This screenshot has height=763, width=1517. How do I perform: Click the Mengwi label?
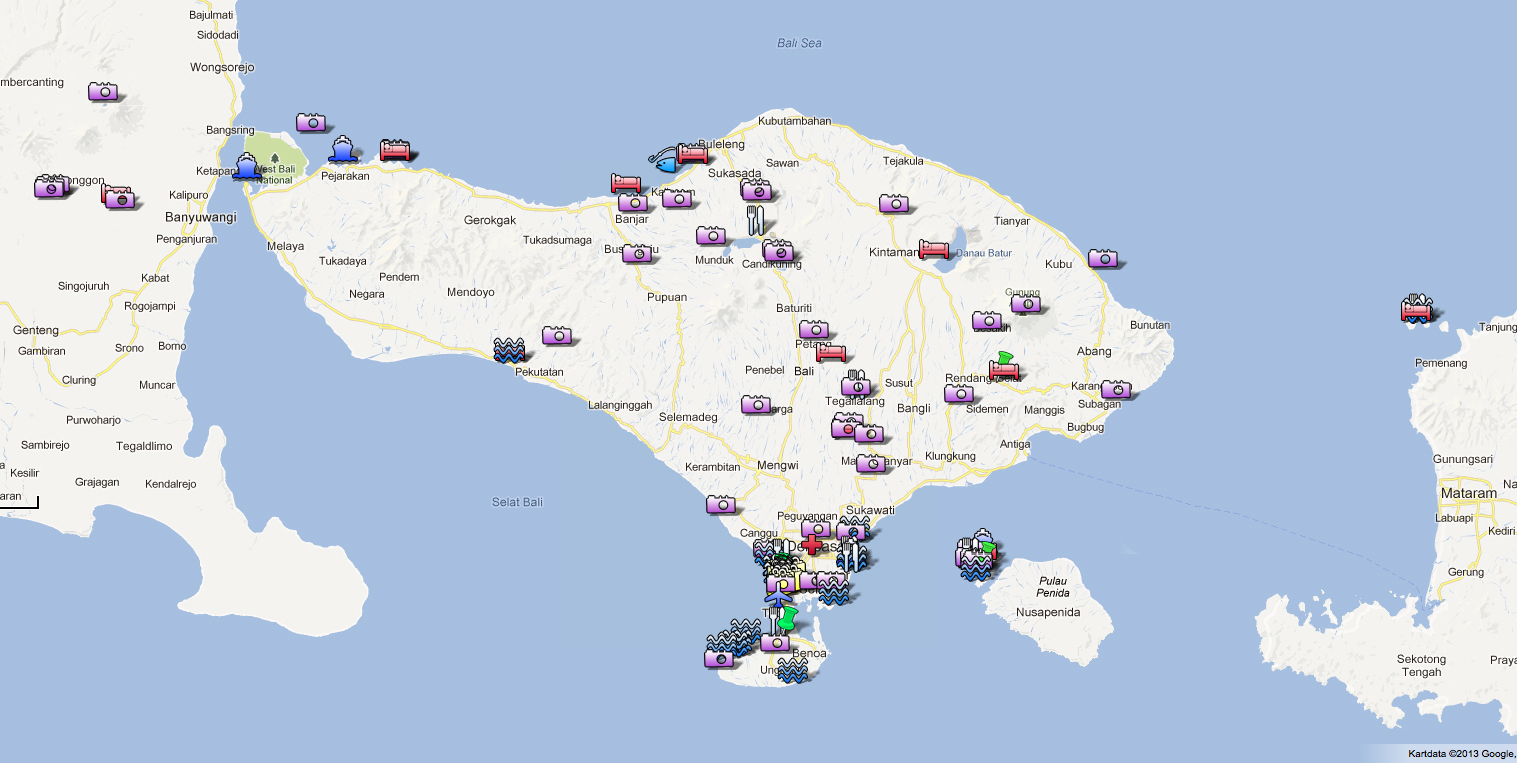pos(778,466)
